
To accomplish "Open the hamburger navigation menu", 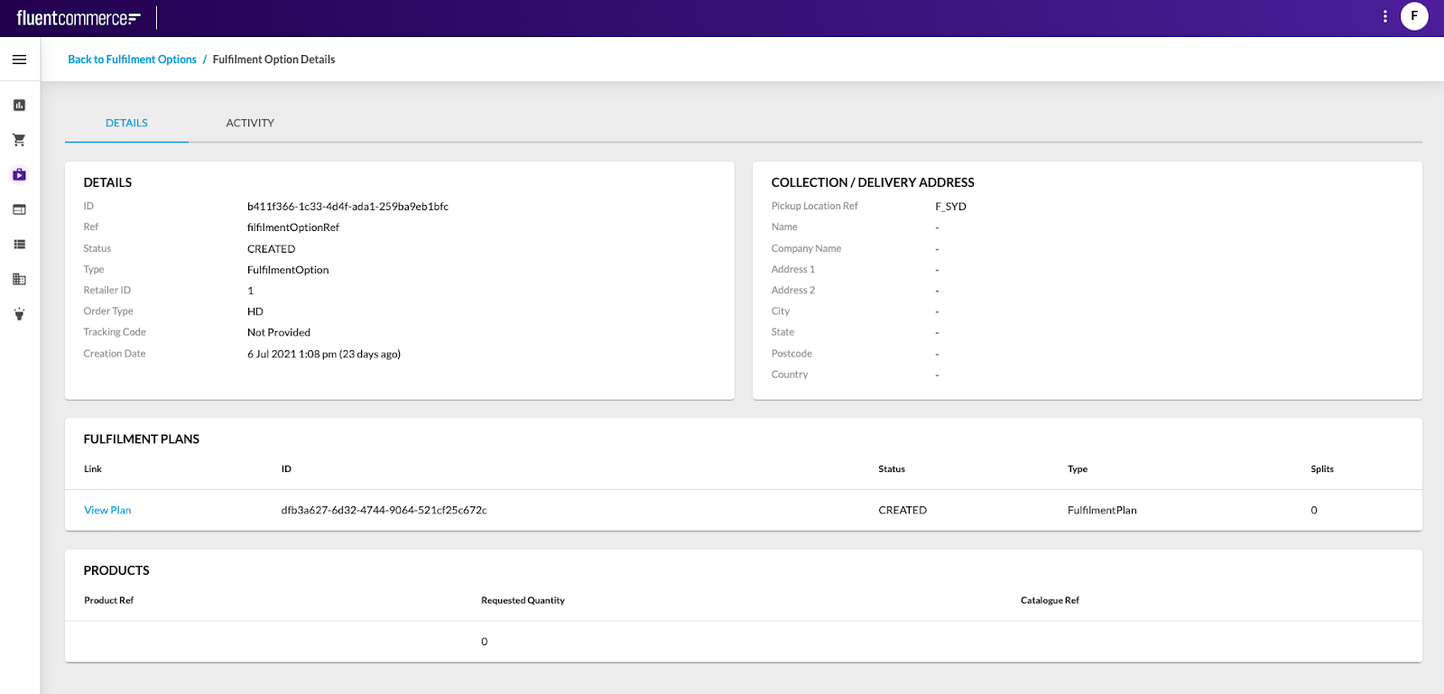I will tap(18, 59).
